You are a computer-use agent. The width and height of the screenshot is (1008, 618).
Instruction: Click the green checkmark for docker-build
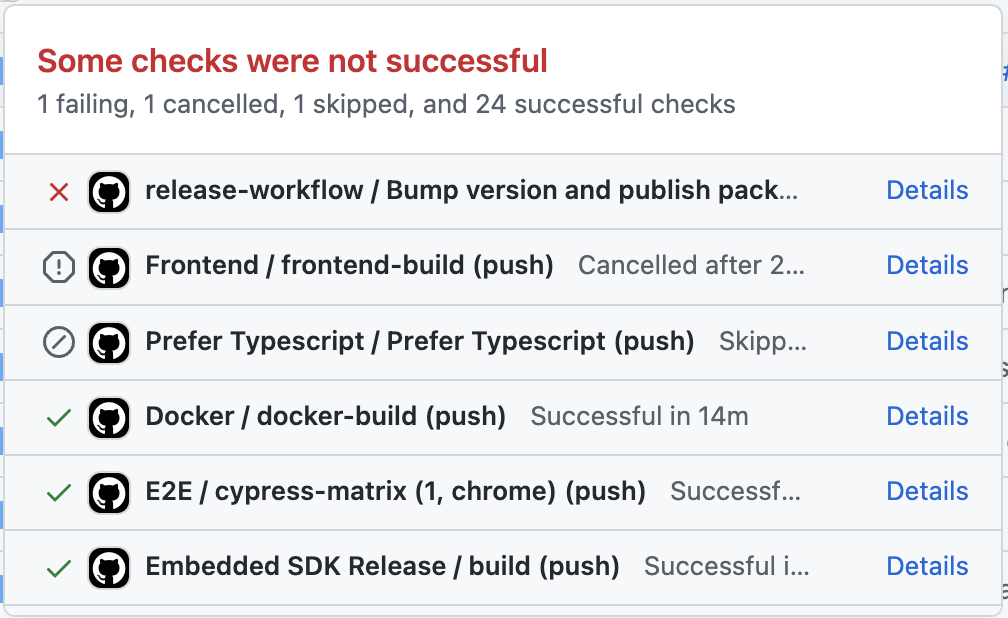(x=58, y=418)
